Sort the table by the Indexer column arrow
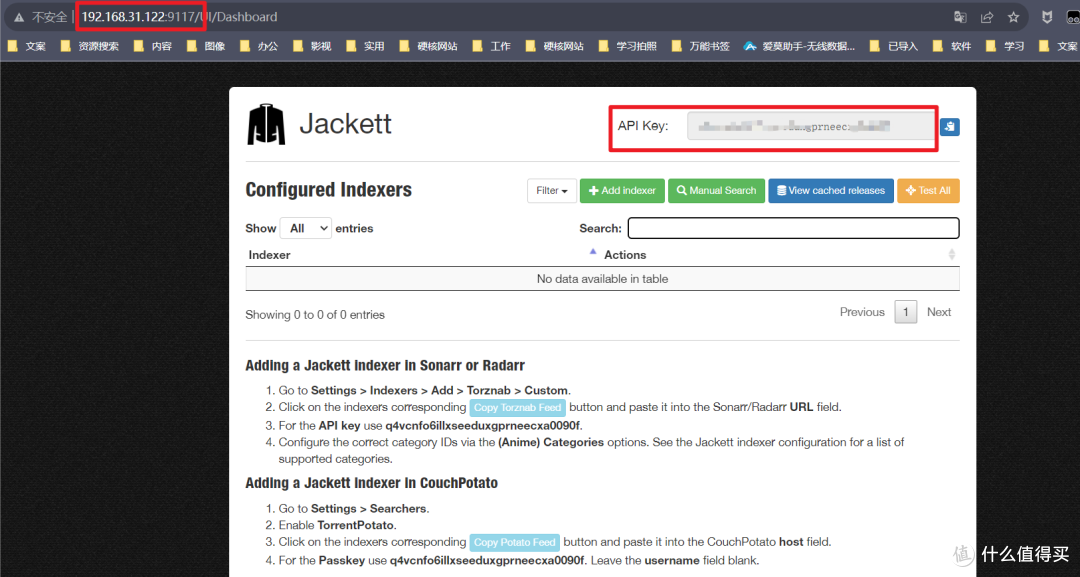 [592, 252]
